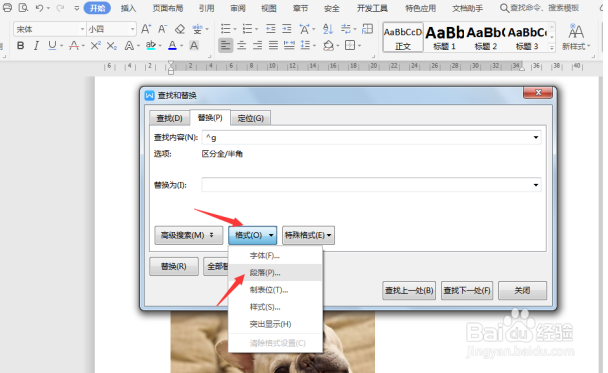
Task: Open the 格式(O) dropdown button
Action: pos(252,235)
